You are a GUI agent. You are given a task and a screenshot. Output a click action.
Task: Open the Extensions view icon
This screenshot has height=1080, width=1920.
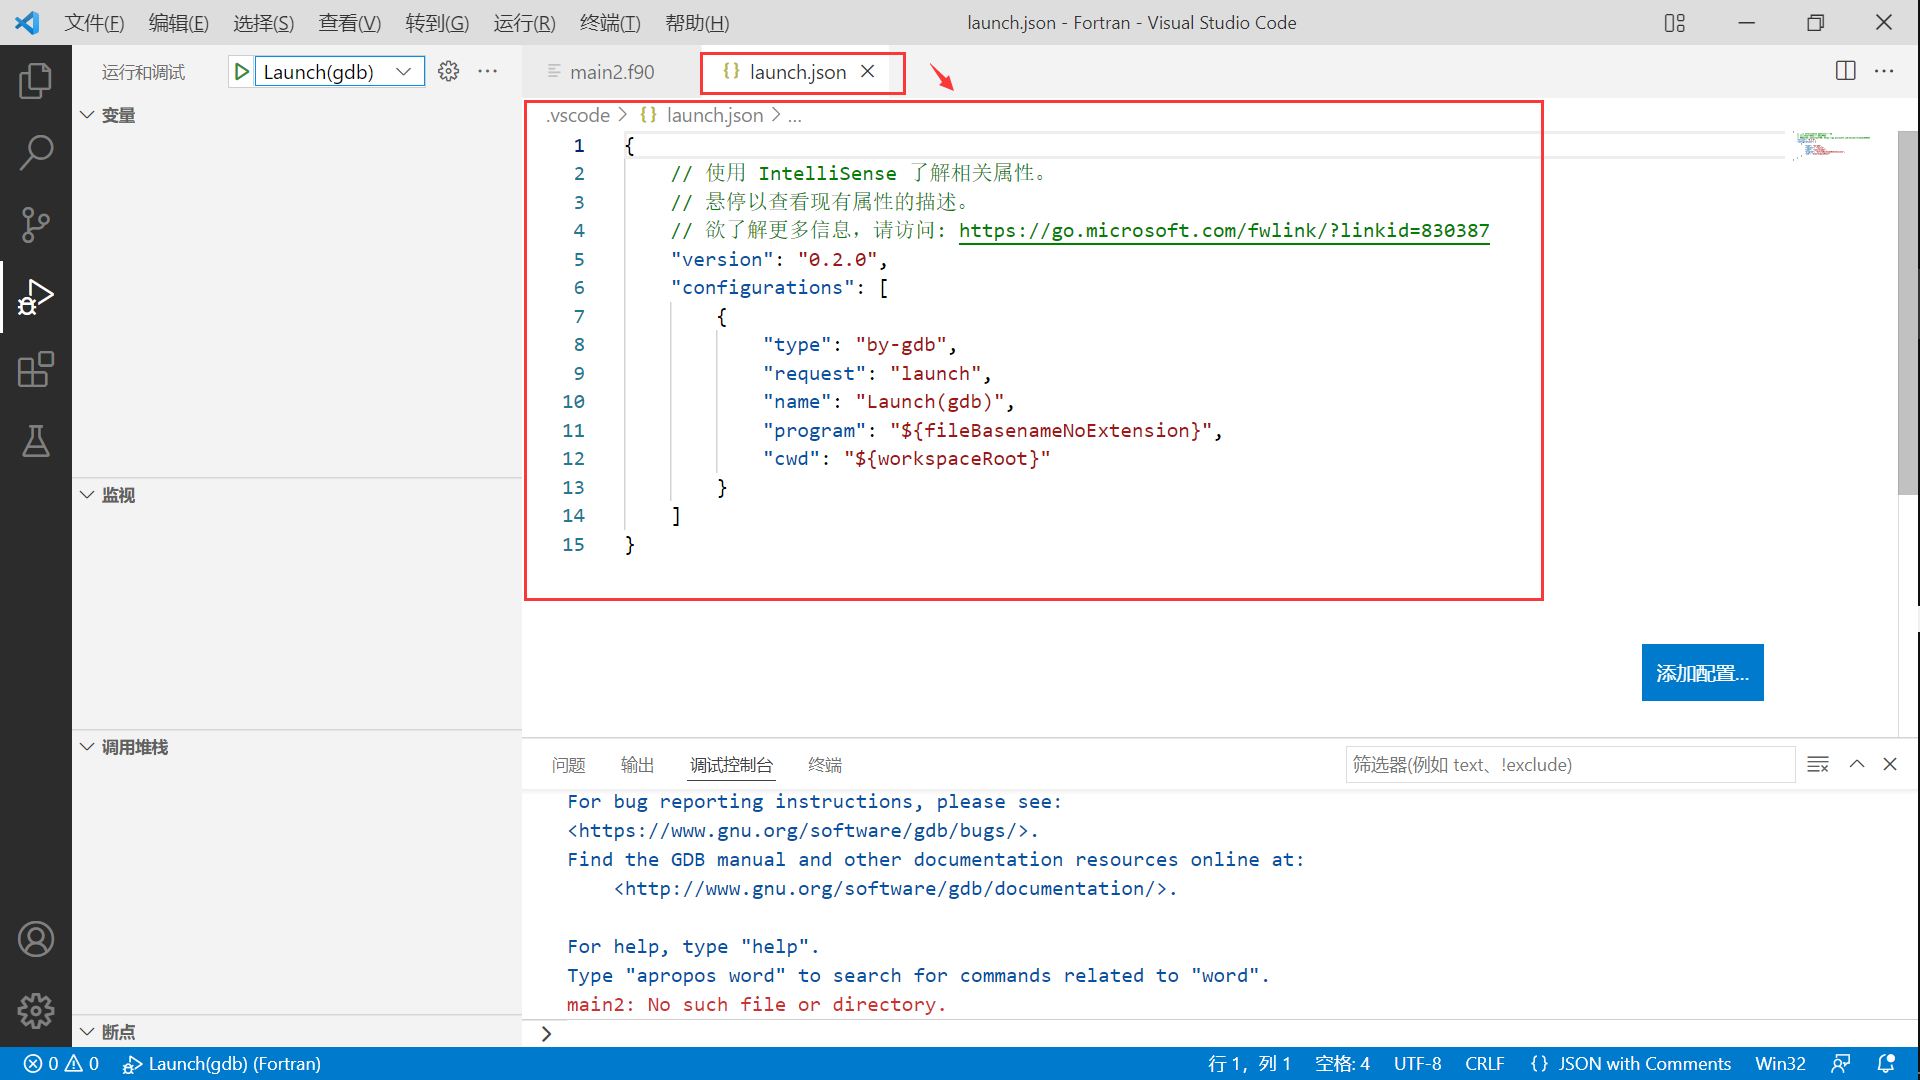click(36, 369)
